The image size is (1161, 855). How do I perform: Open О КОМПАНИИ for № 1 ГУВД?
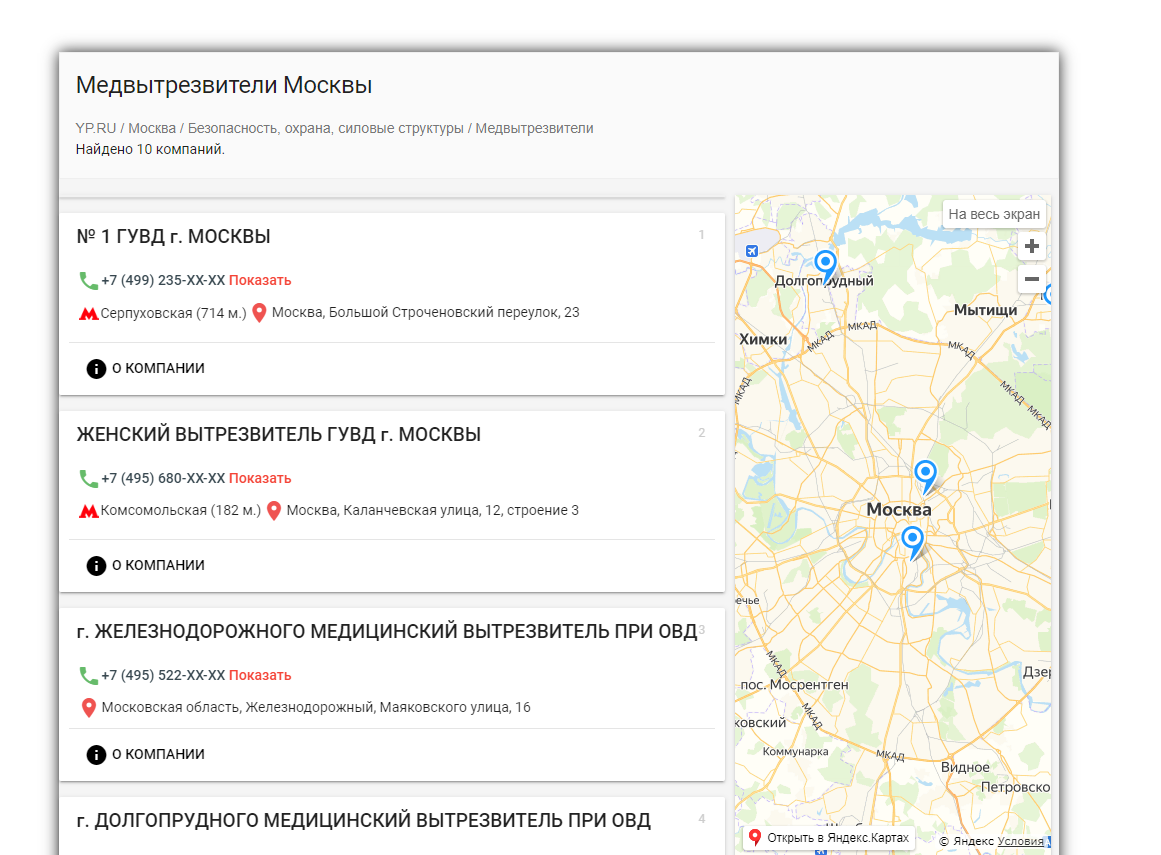(x=157, y=368)
